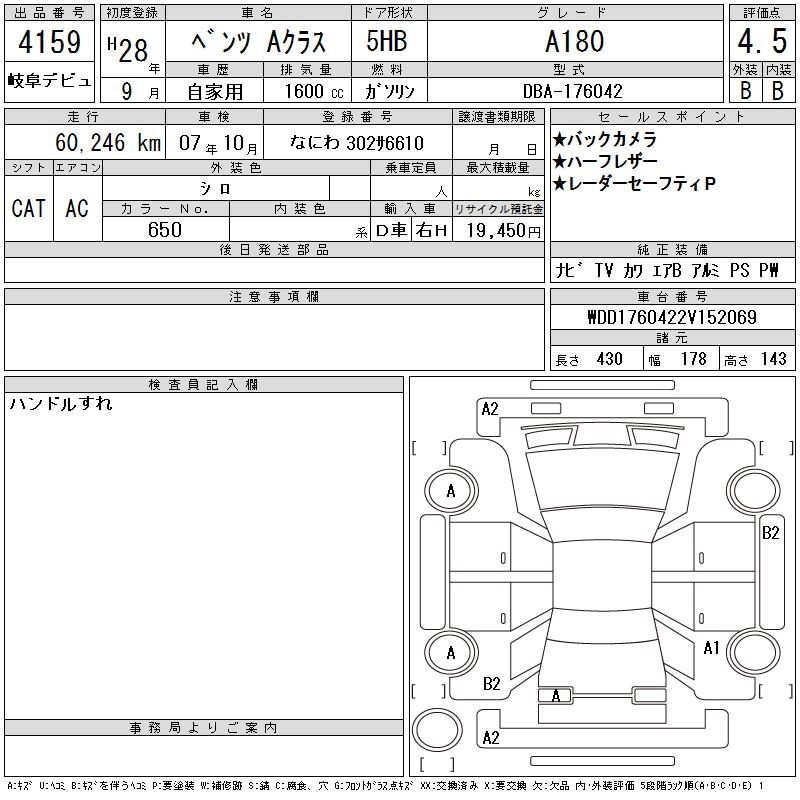The height and width of the screenshot is (800, 800).
Task: Click the A2 mark on rear bumper
Action: [490, 738]
